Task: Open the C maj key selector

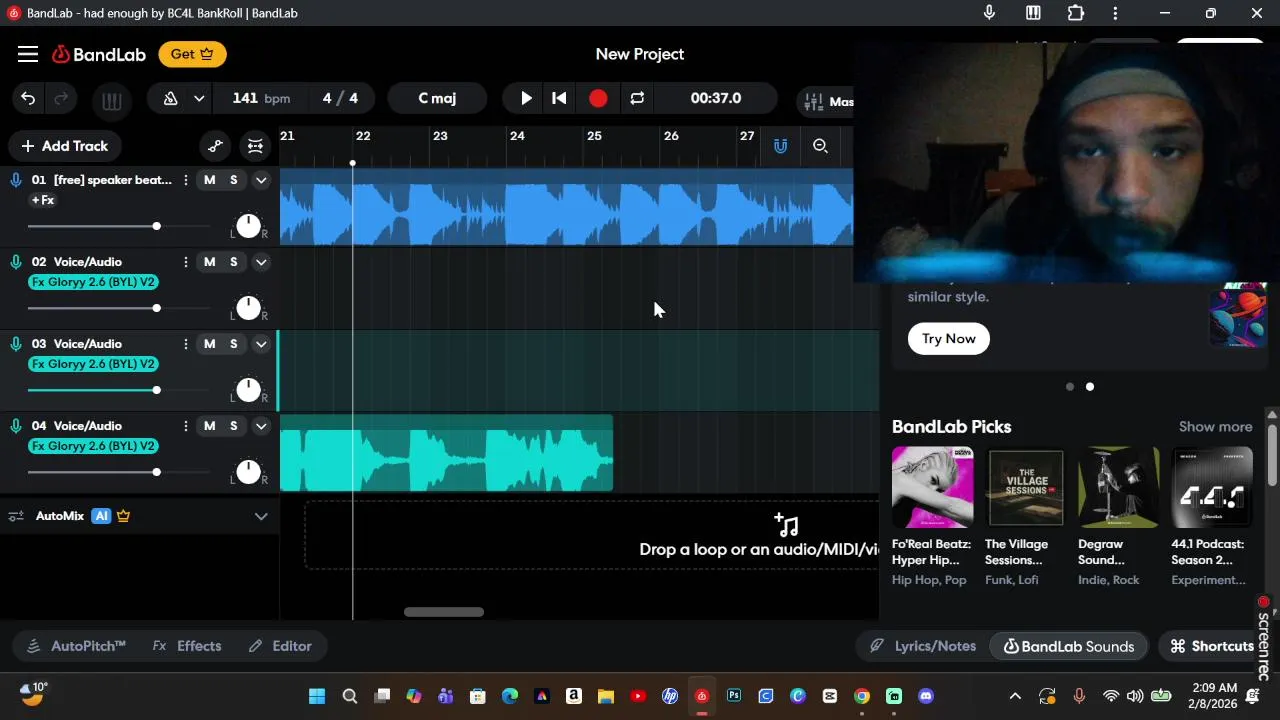Action: [437, 98]
